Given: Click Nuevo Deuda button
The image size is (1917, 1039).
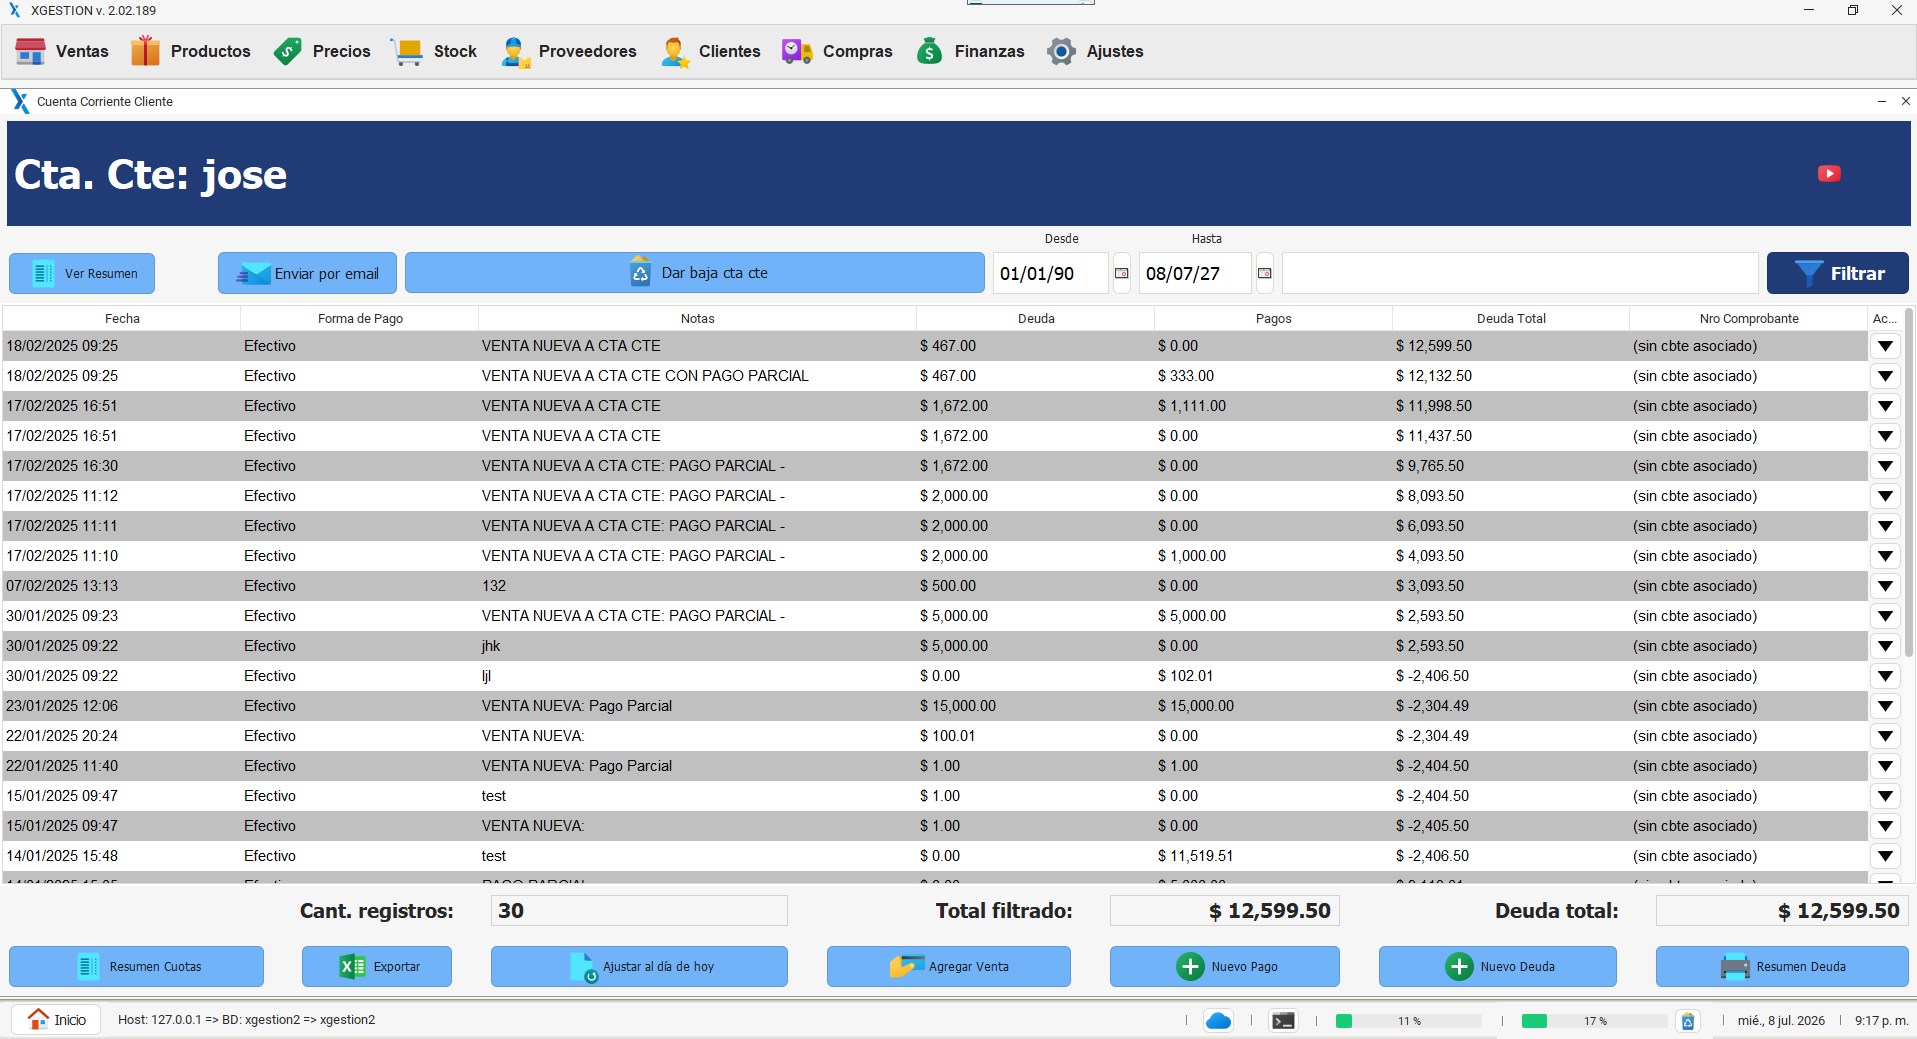Looking at the screenshot, I should click(x=1498, y=967).
